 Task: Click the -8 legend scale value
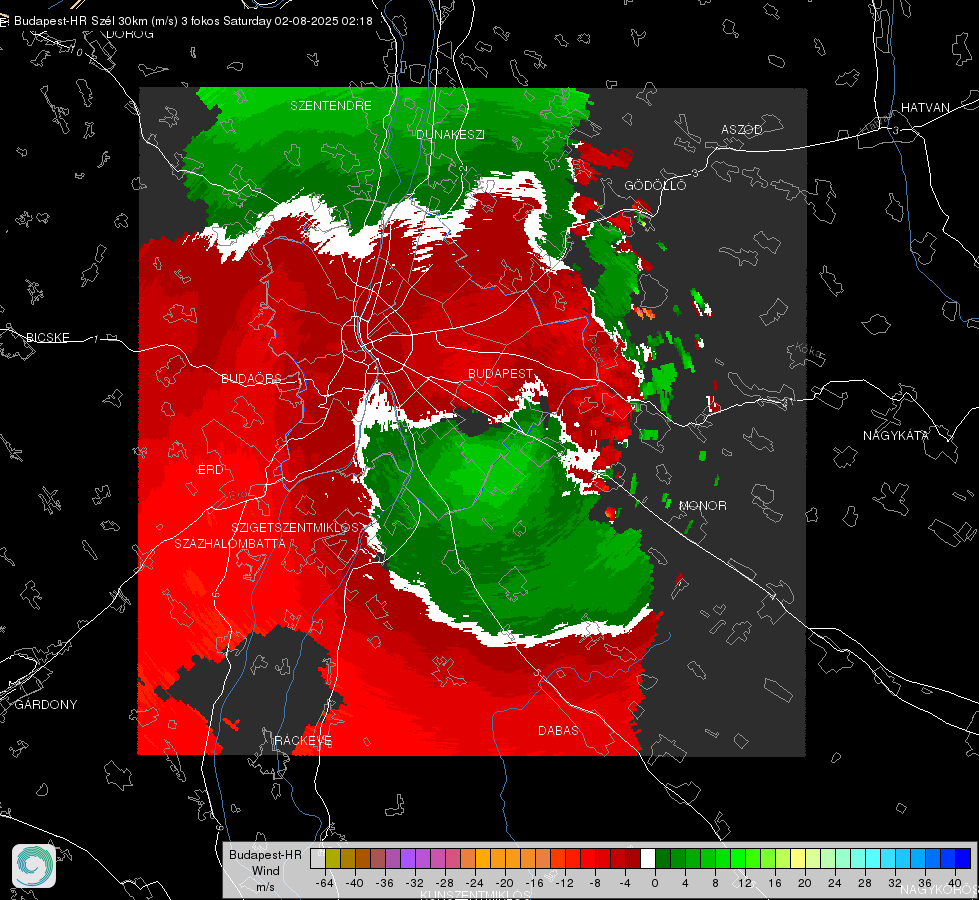point(594,883)
